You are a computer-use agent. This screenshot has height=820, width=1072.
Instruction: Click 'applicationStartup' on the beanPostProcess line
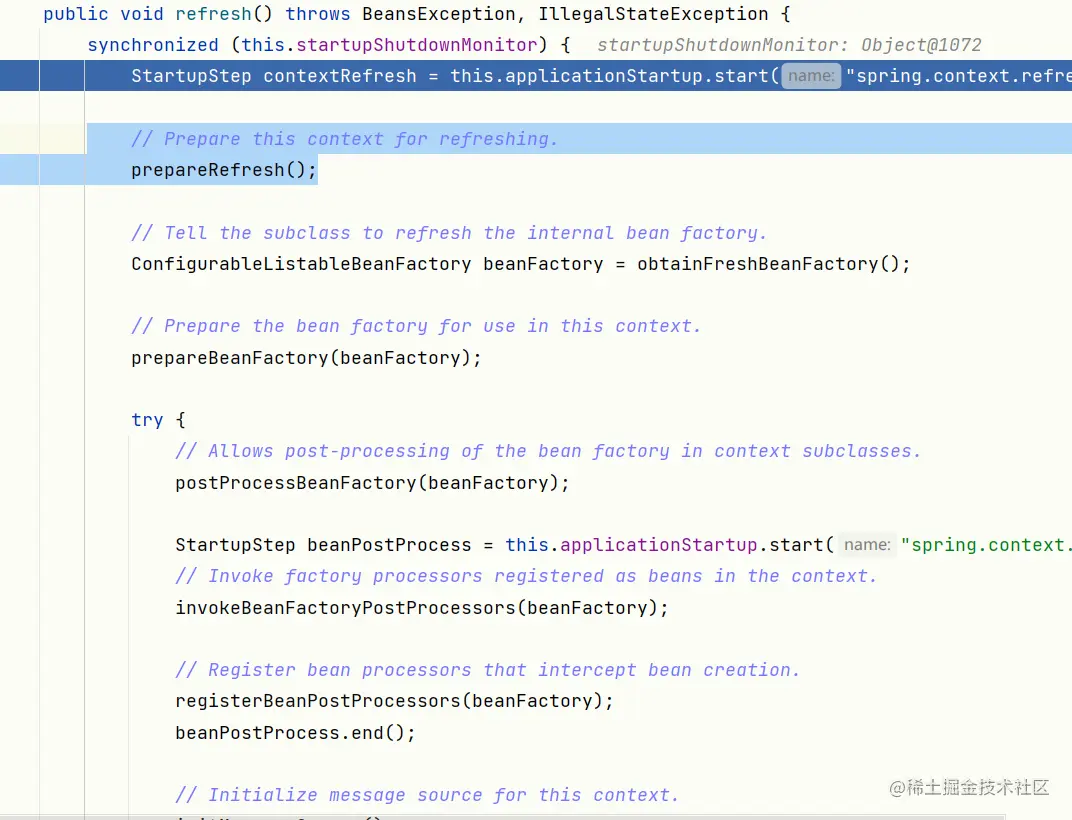[658, 545]
